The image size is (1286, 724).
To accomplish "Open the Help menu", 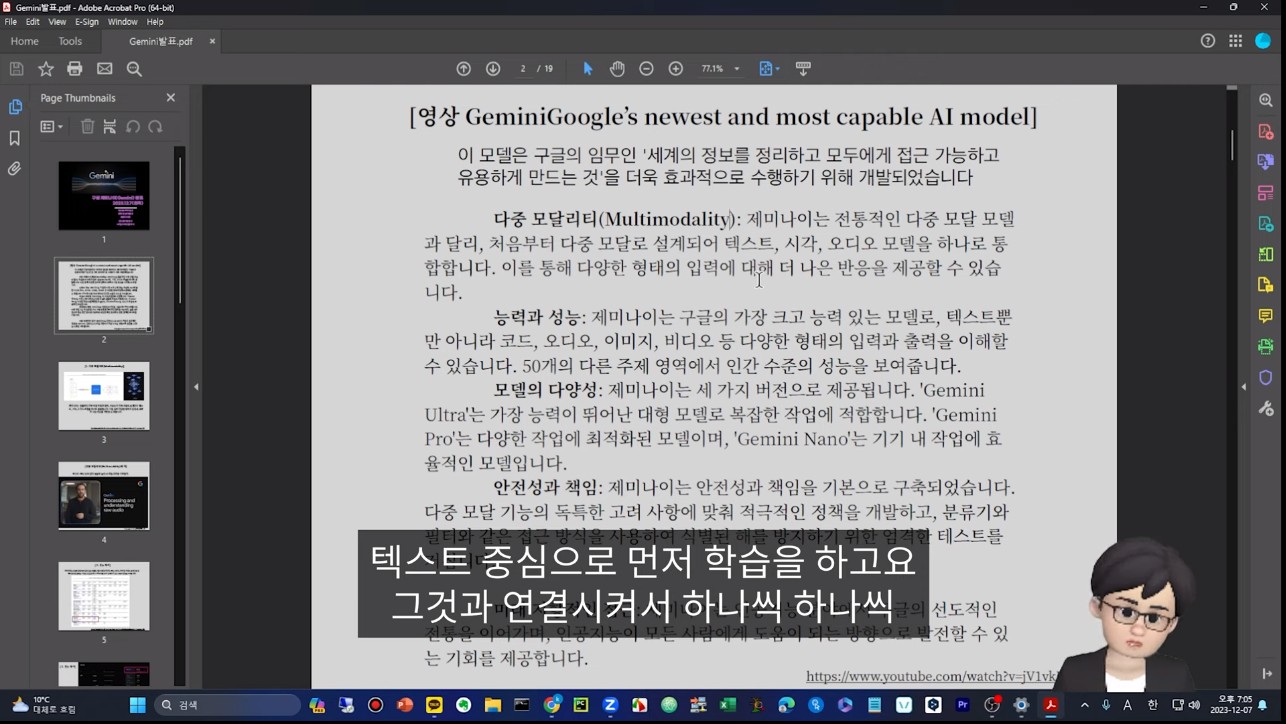I will point(155,22).
